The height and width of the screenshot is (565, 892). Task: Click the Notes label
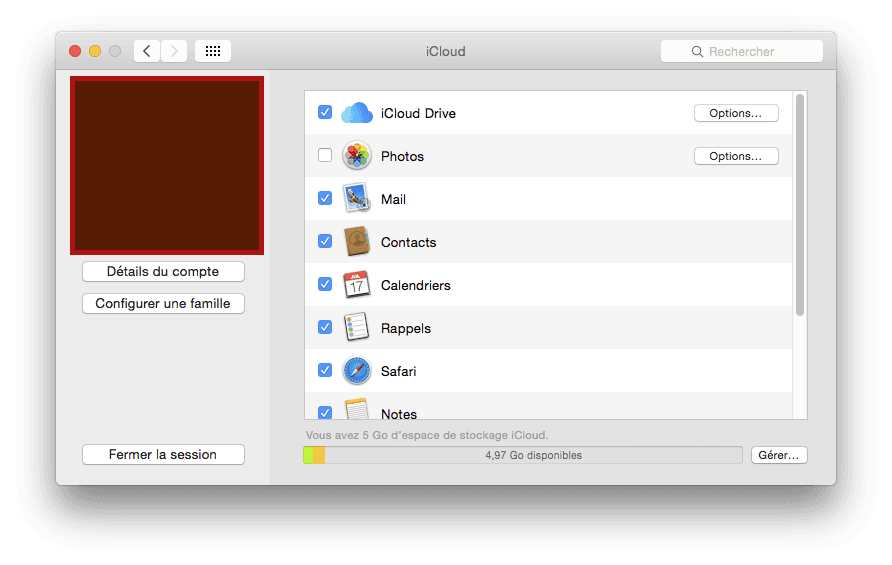point(399,414)
